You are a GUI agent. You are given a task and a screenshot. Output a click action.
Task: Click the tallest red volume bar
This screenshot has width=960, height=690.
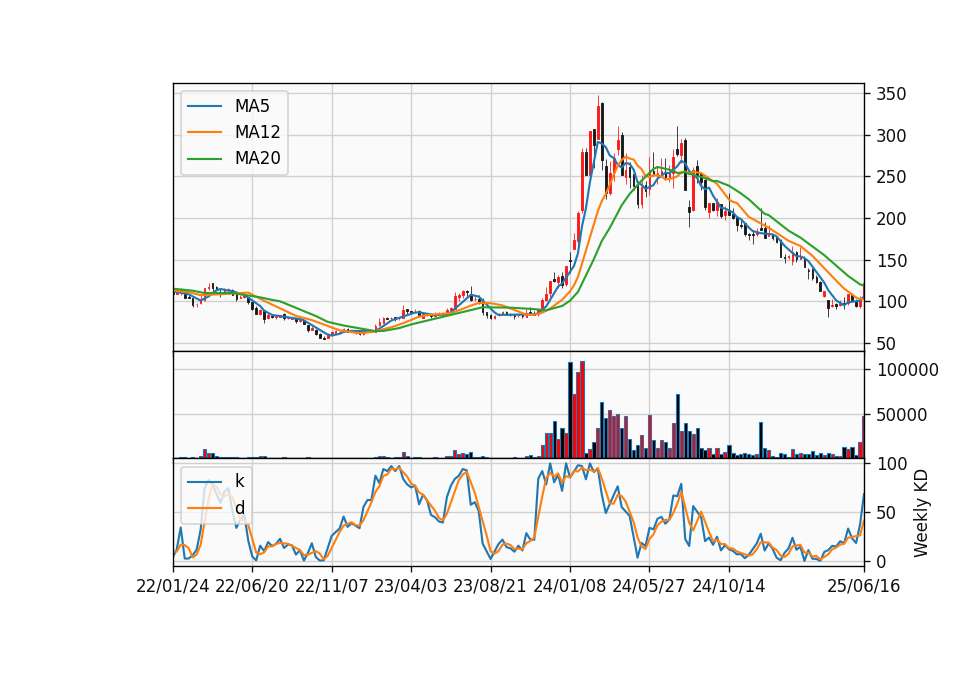(582, 410)
